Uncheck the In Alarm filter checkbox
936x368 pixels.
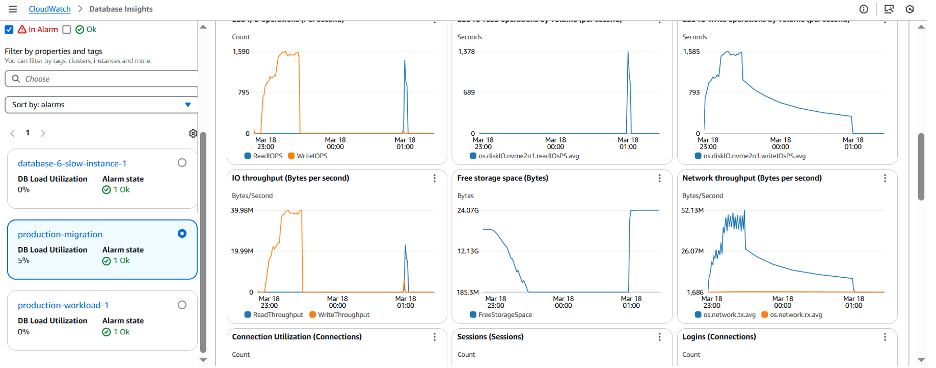(x=9, y=29)
